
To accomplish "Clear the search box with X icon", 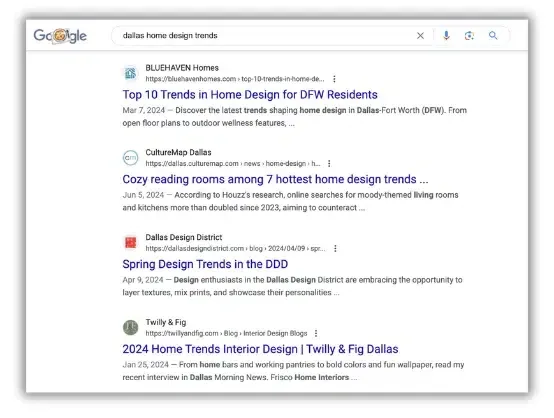I will click(x=420, y=36).
